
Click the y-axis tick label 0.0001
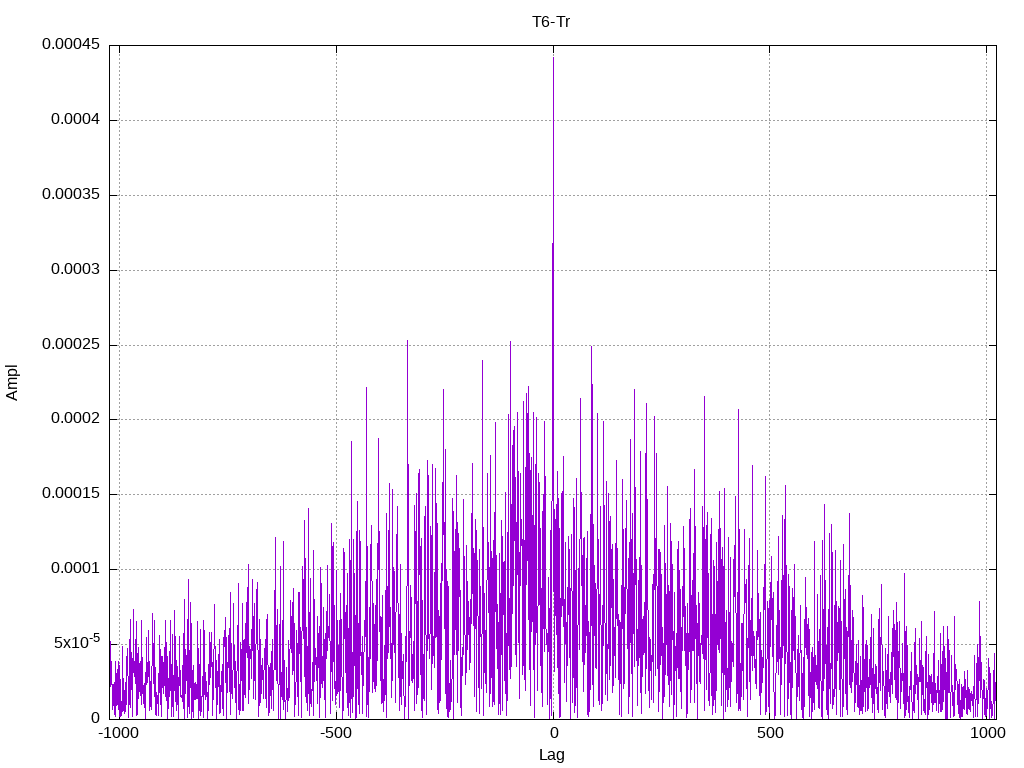(x=76, y=569)
